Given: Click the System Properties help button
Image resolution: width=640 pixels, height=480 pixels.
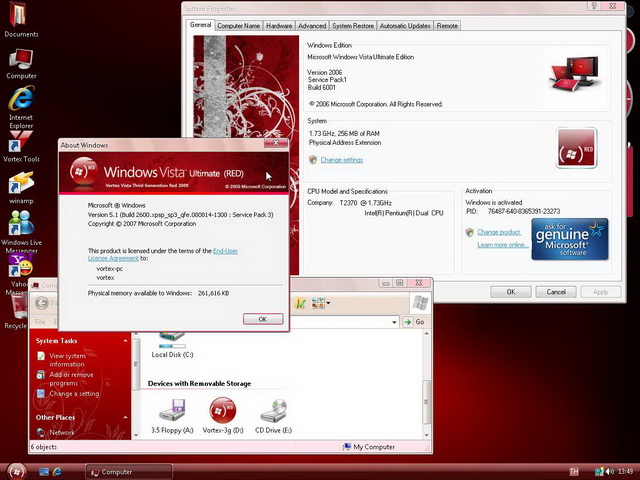Looking at the screenshot, I should (595, 6).
